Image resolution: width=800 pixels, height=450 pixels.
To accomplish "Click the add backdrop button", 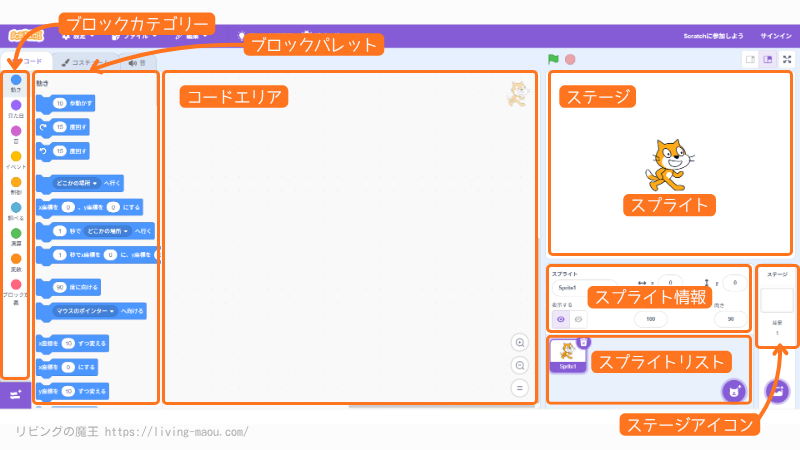I will pyautogui.click(x=778, y=390).
